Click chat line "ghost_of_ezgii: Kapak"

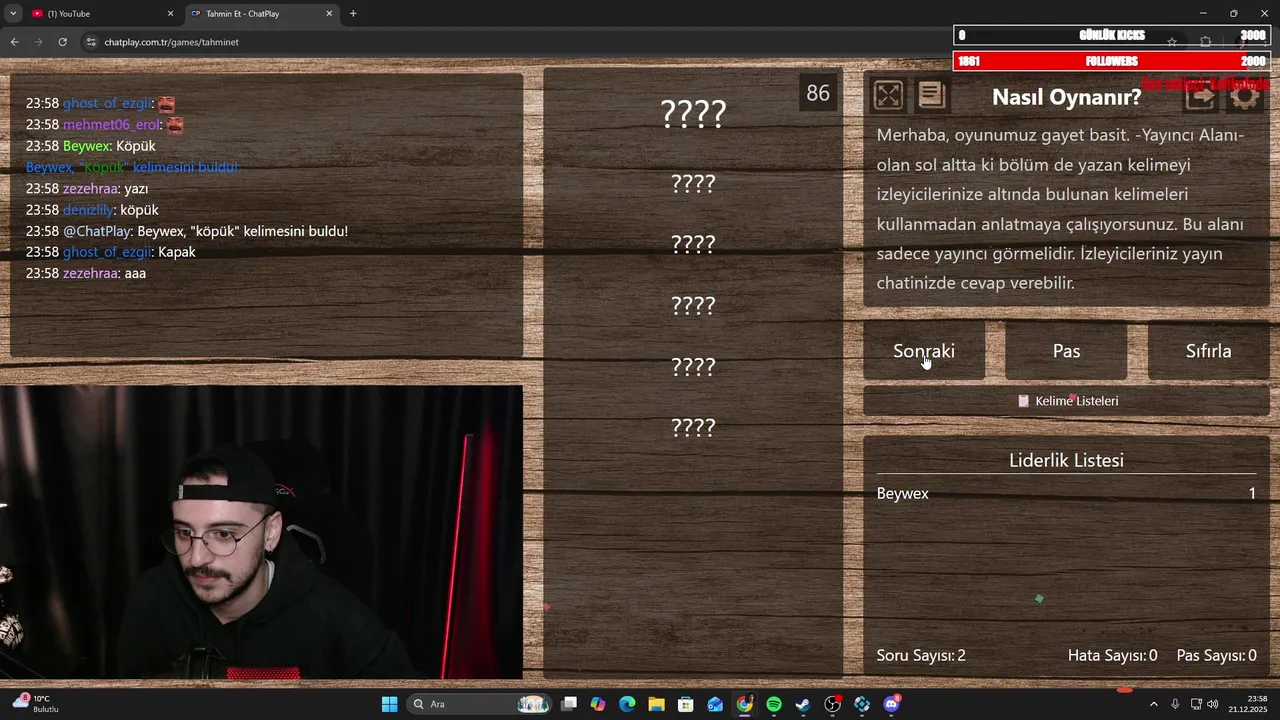(x=111, y=252)
